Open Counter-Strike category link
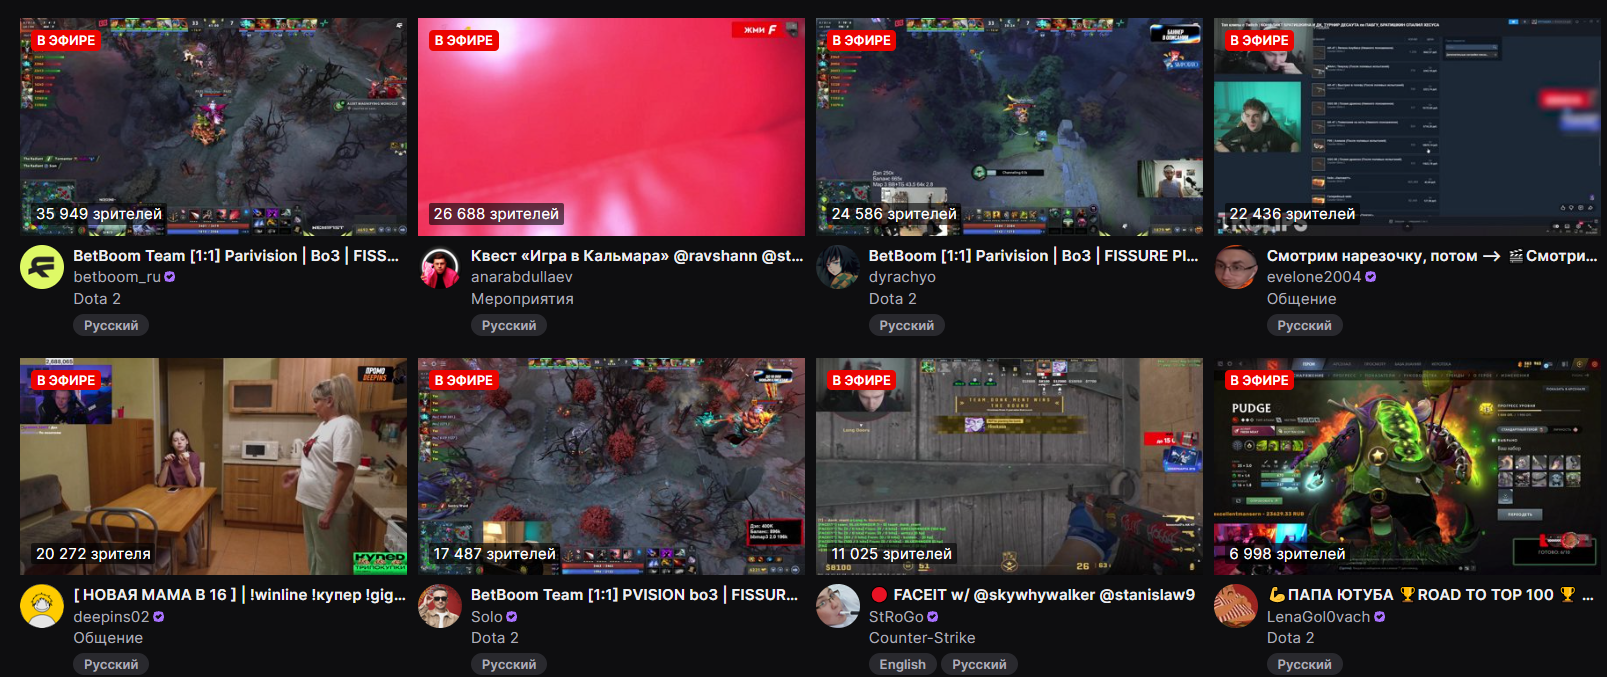 [x=922, y=638]
